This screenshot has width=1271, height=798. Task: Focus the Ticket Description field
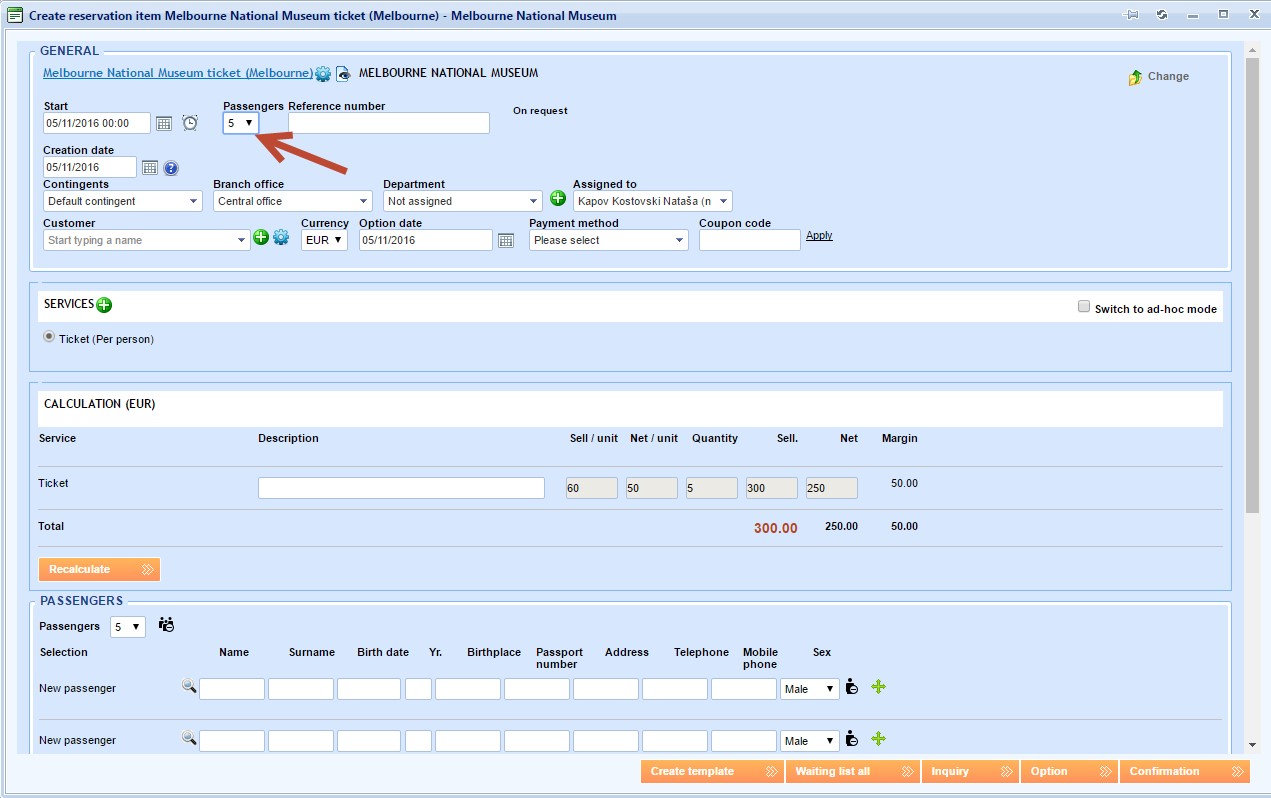[x=401, y=488]
